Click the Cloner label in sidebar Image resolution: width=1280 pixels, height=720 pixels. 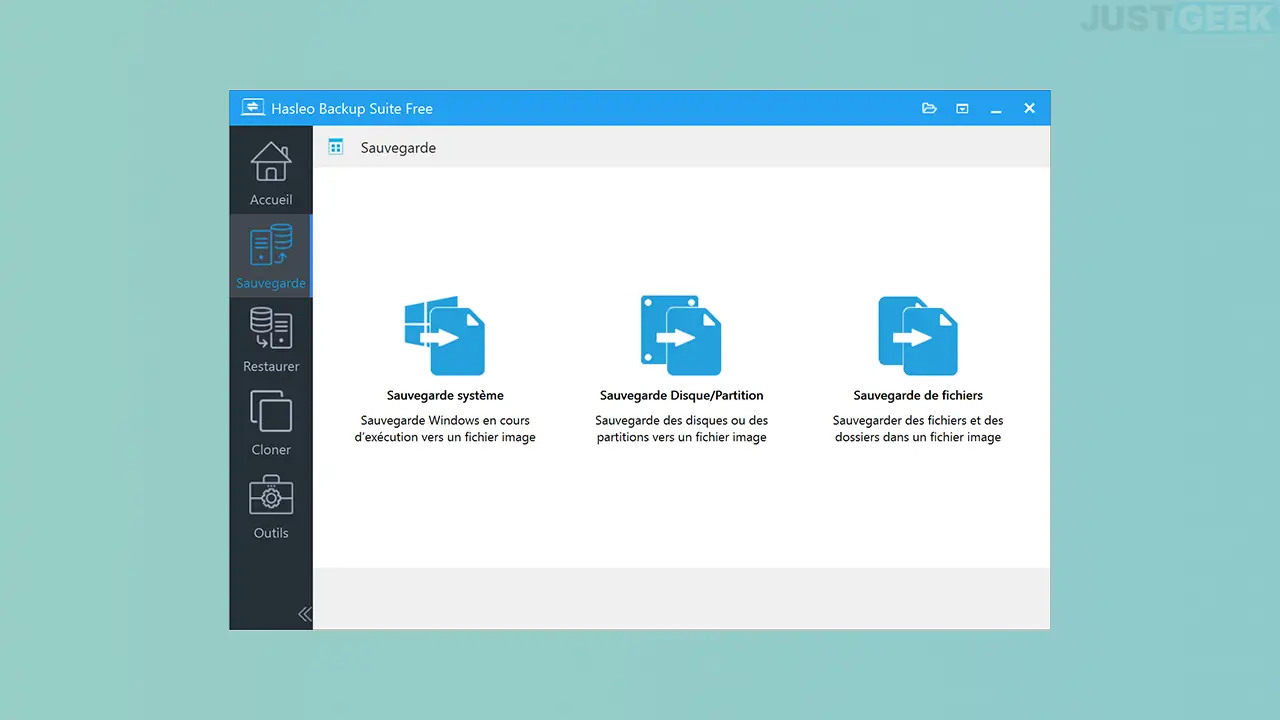pyautogui.click(x=271, y=450)
